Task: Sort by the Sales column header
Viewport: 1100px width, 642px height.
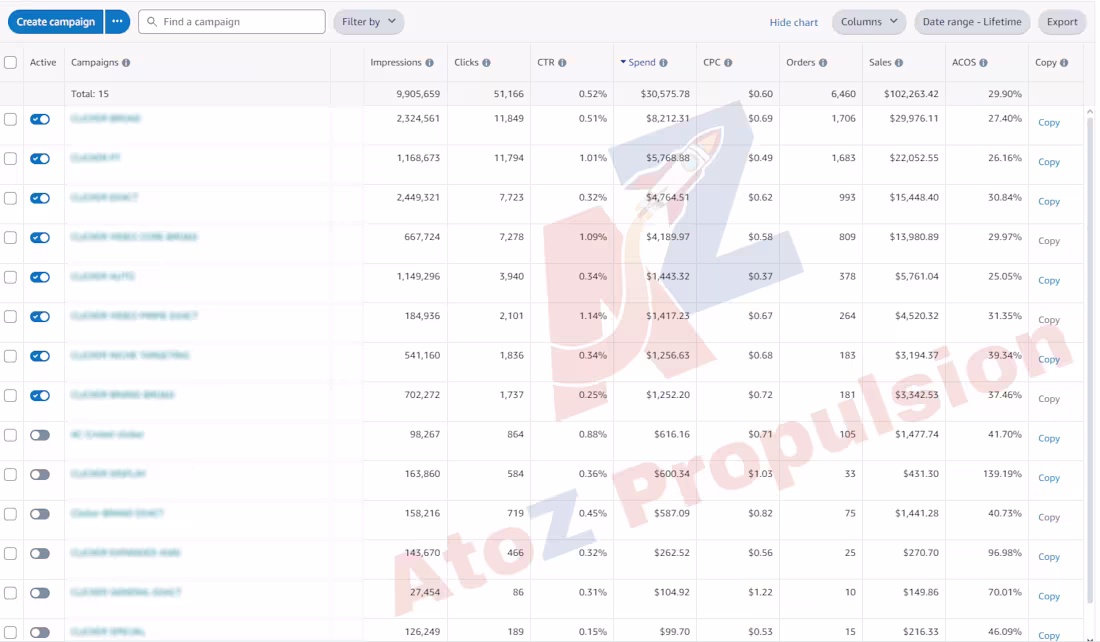Action: point(880,62)
